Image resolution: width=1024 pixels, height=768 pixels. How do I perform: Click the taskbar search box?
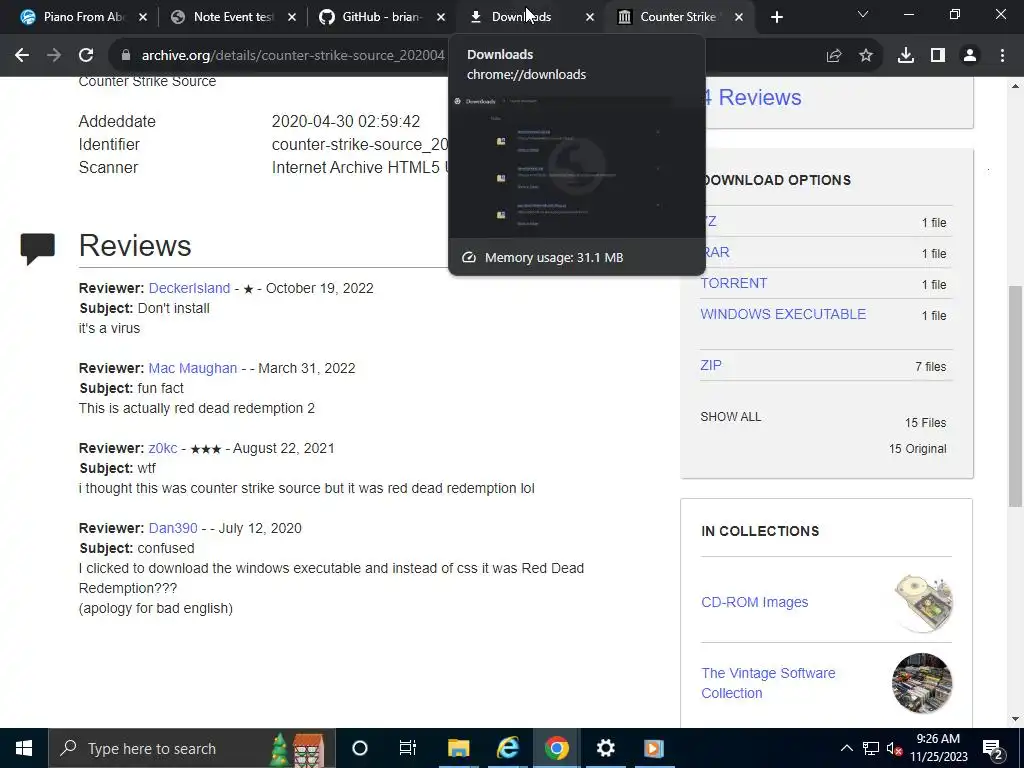pos(192,748)
